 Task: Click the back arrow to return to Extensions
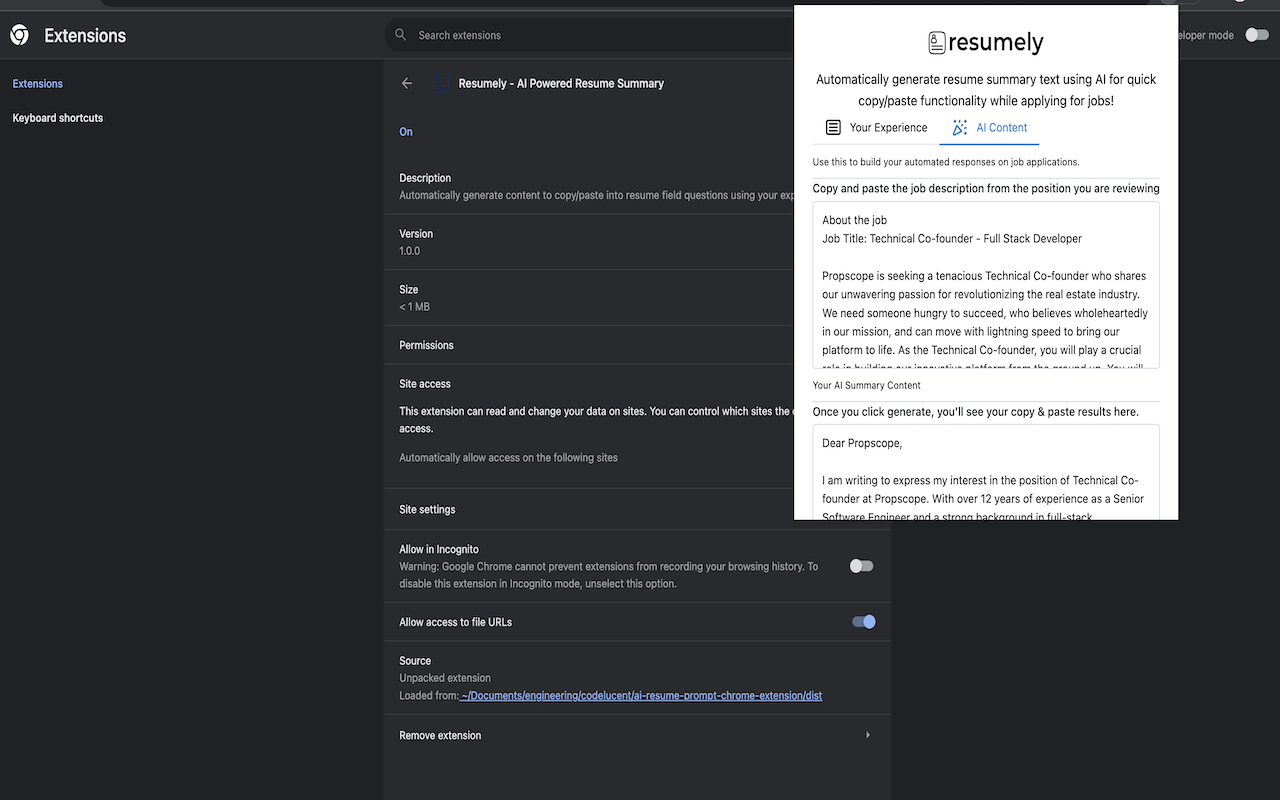tap(406, 83)
